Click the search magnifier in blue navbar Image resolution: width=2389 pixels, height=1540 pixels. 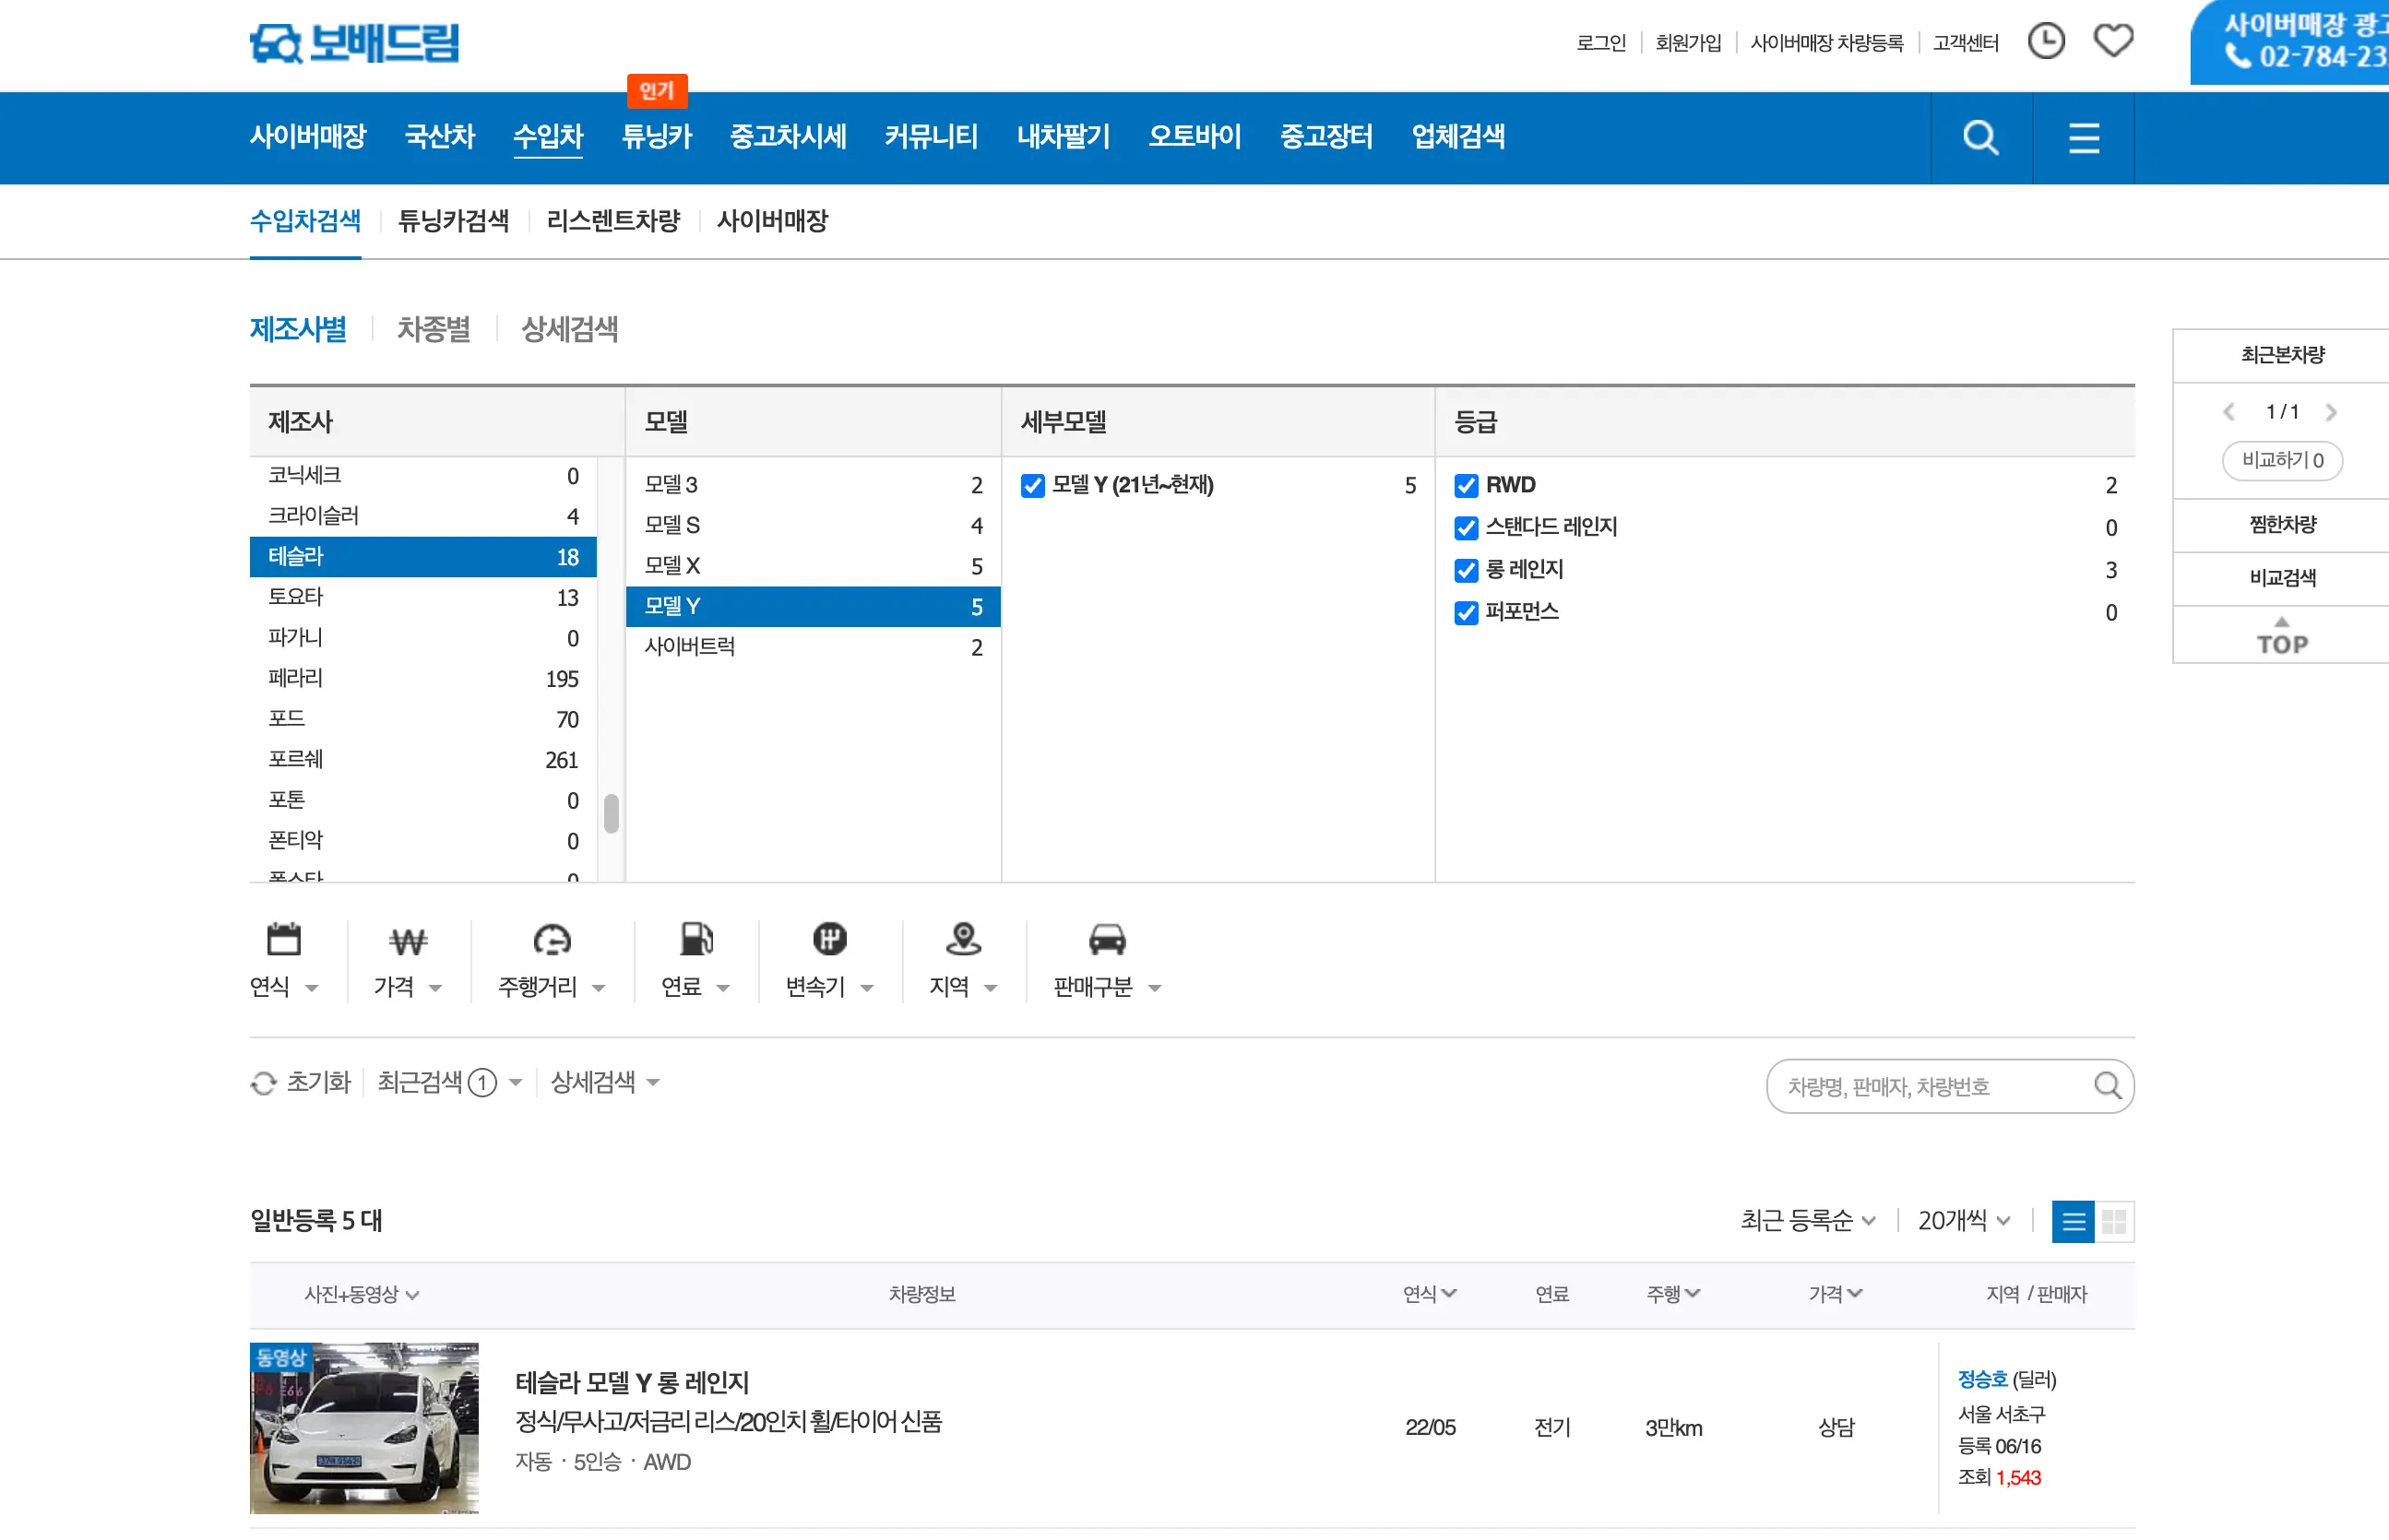(x=1980, y=137)
